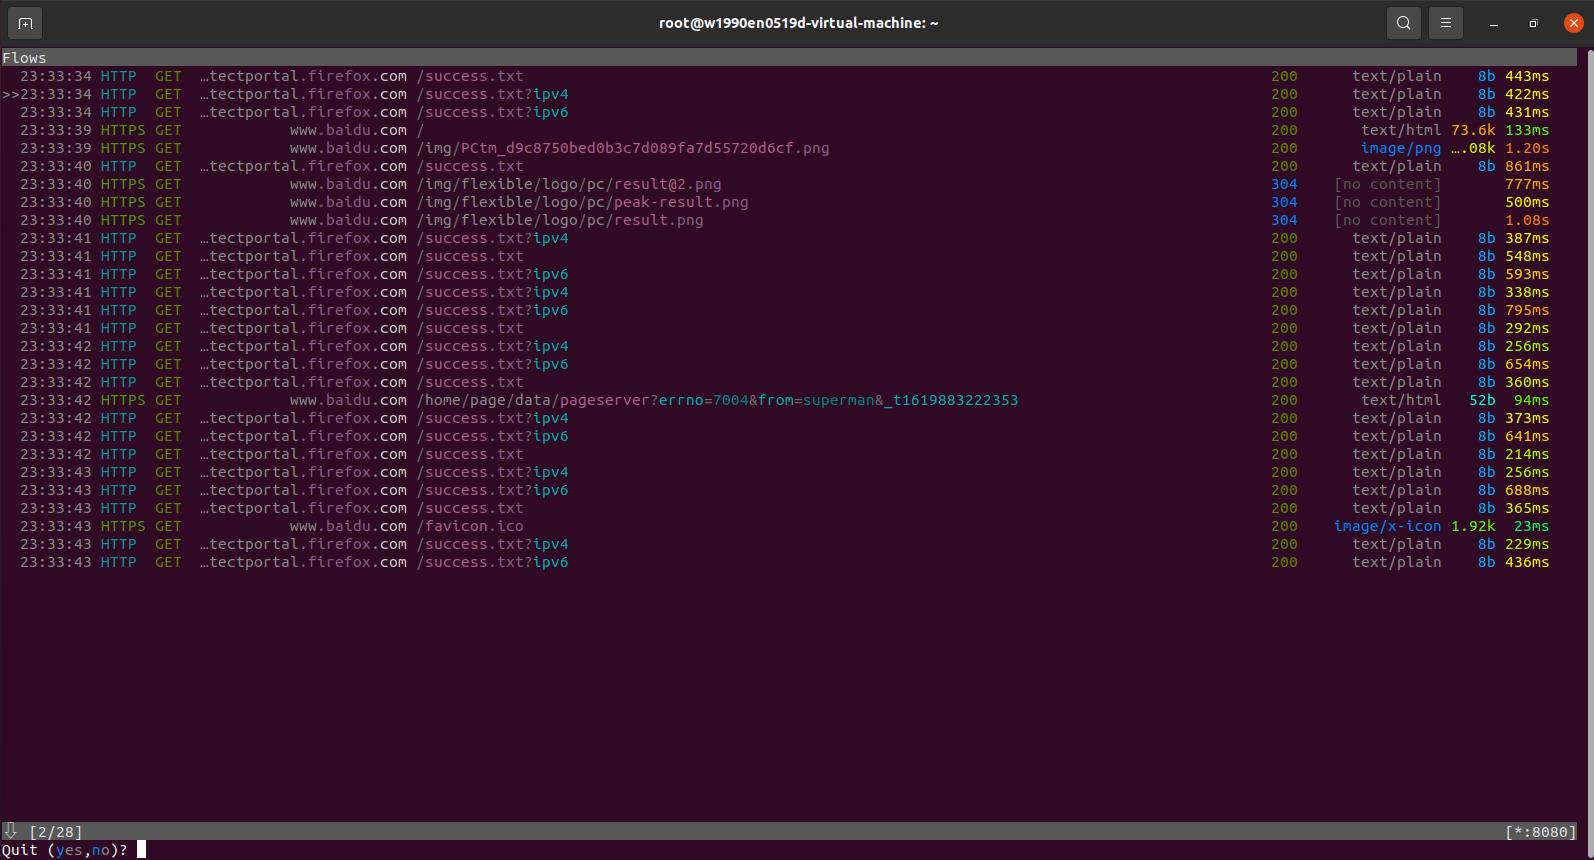Click the cursor after the Quit prompt

142,850
